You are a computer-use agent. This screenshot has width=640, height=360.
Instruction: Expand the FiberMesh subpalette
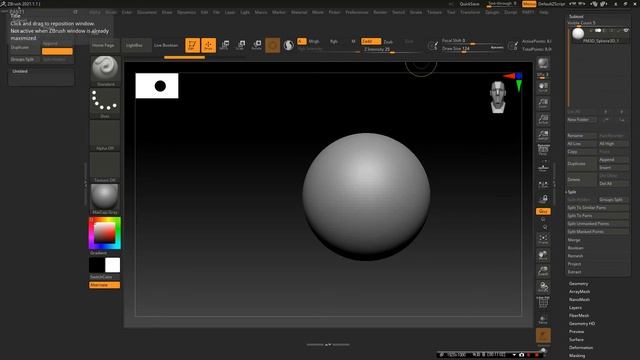click(x=579, y=316)
